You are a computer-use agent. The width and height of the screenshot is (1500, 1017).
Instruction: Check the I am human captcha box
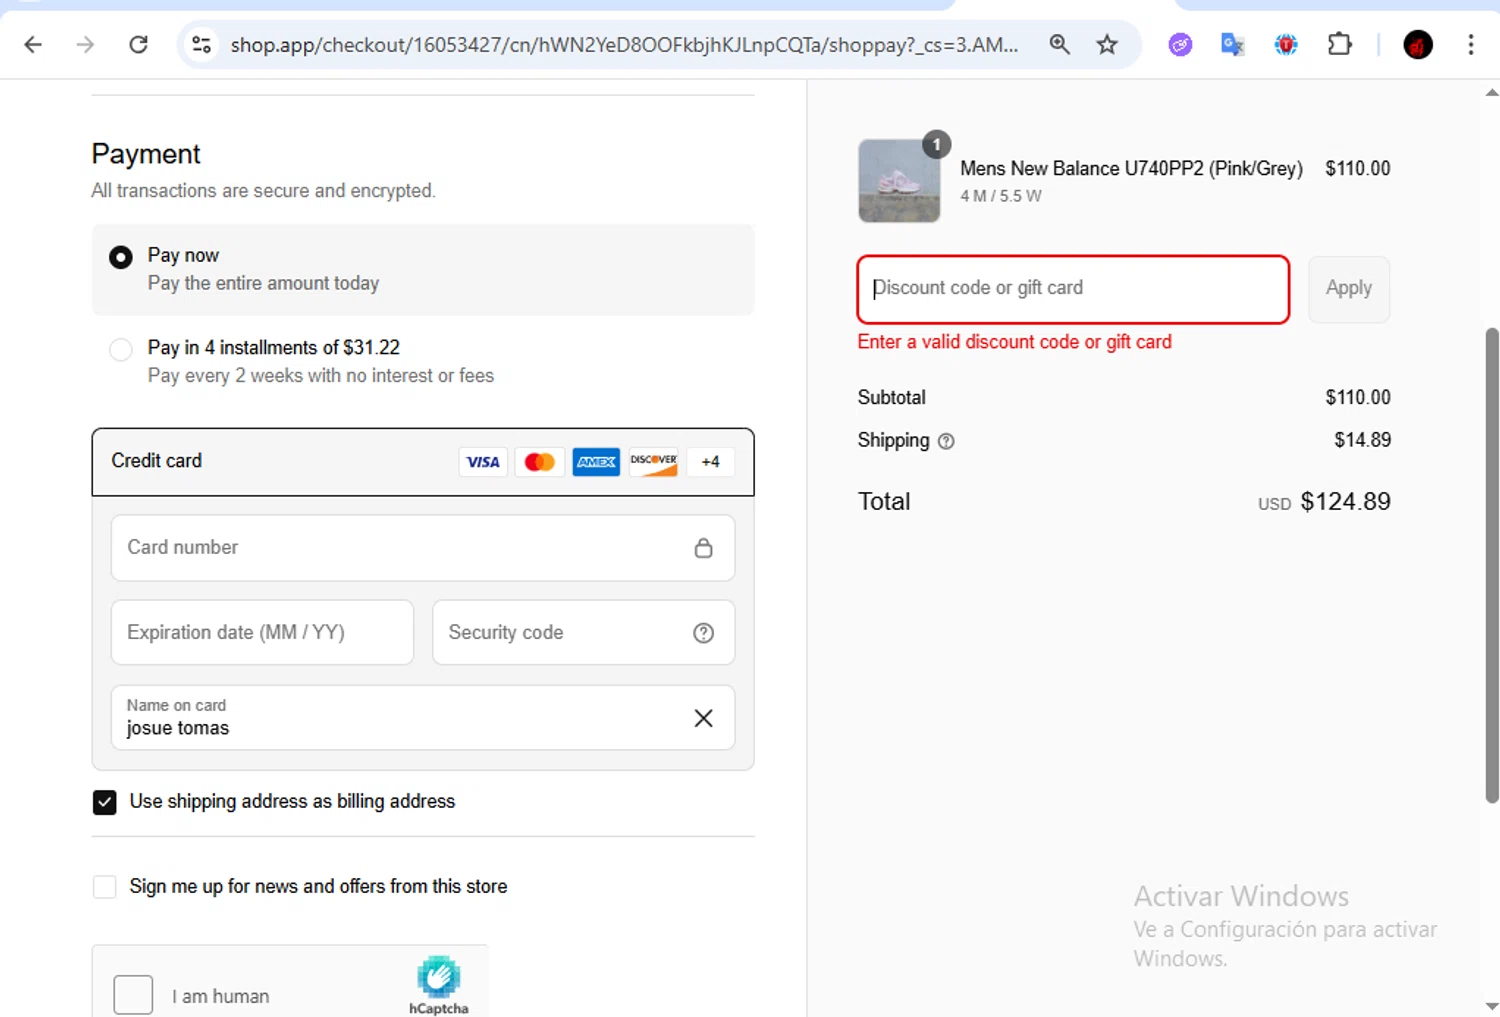click(x=133, y=995)
